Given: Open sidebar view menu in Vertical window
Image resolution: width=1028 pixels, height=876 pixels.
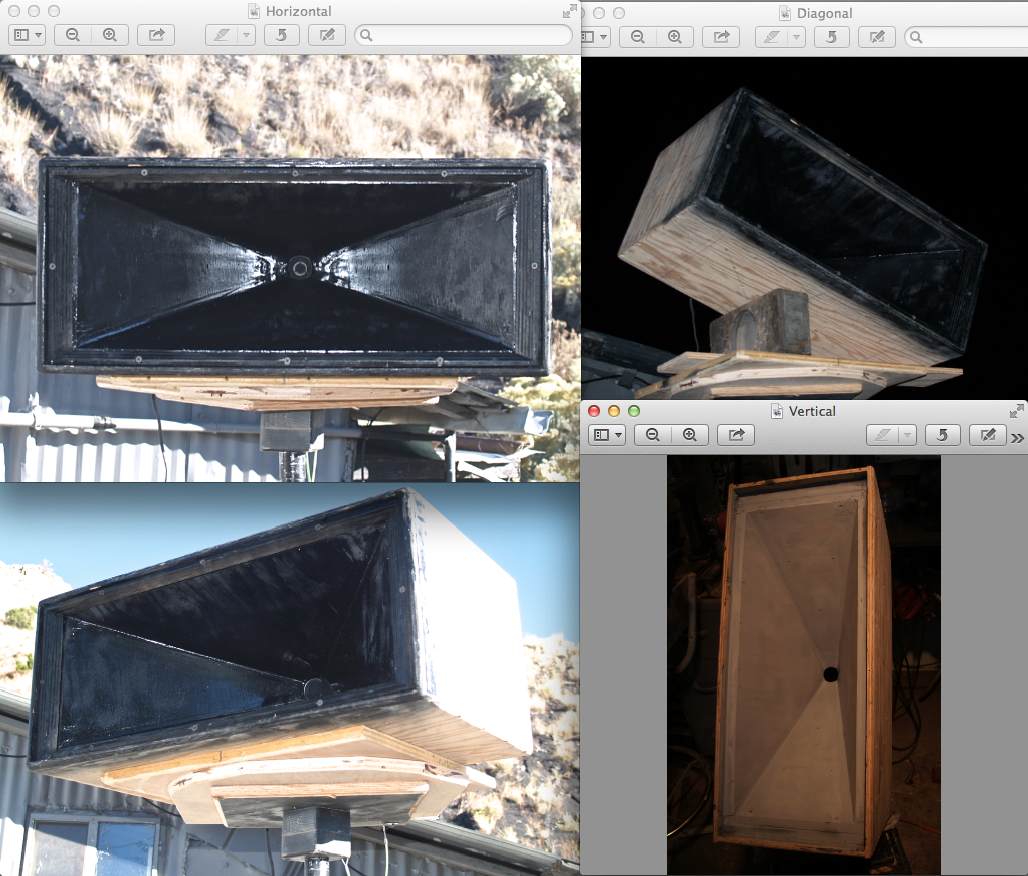Looking at the screenshot, I should [606, 435].
